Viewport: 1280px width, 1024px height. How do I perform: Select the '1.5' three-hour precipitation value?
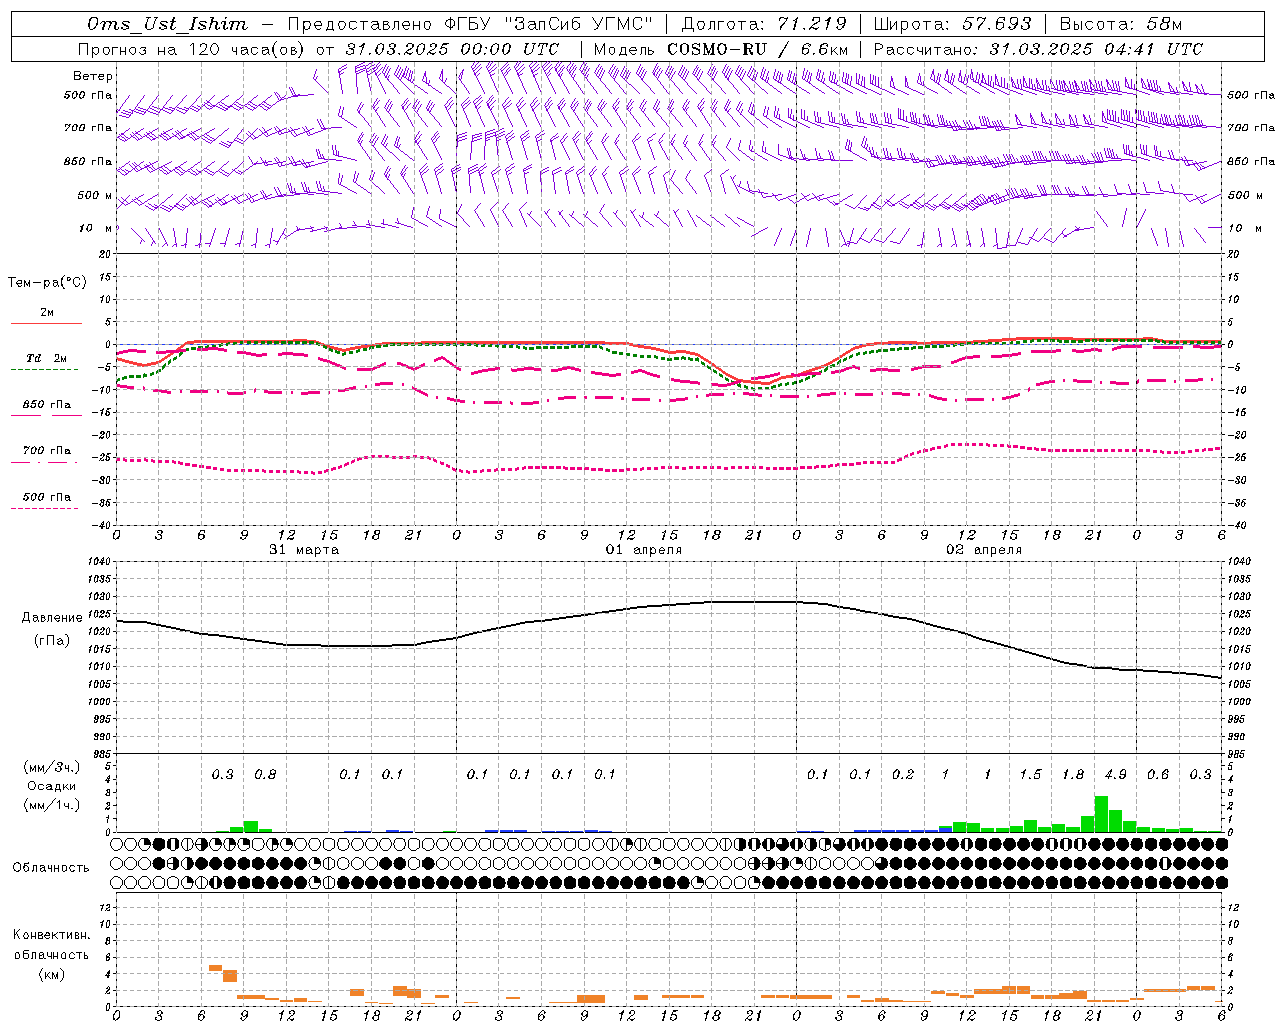[1030, 775]
